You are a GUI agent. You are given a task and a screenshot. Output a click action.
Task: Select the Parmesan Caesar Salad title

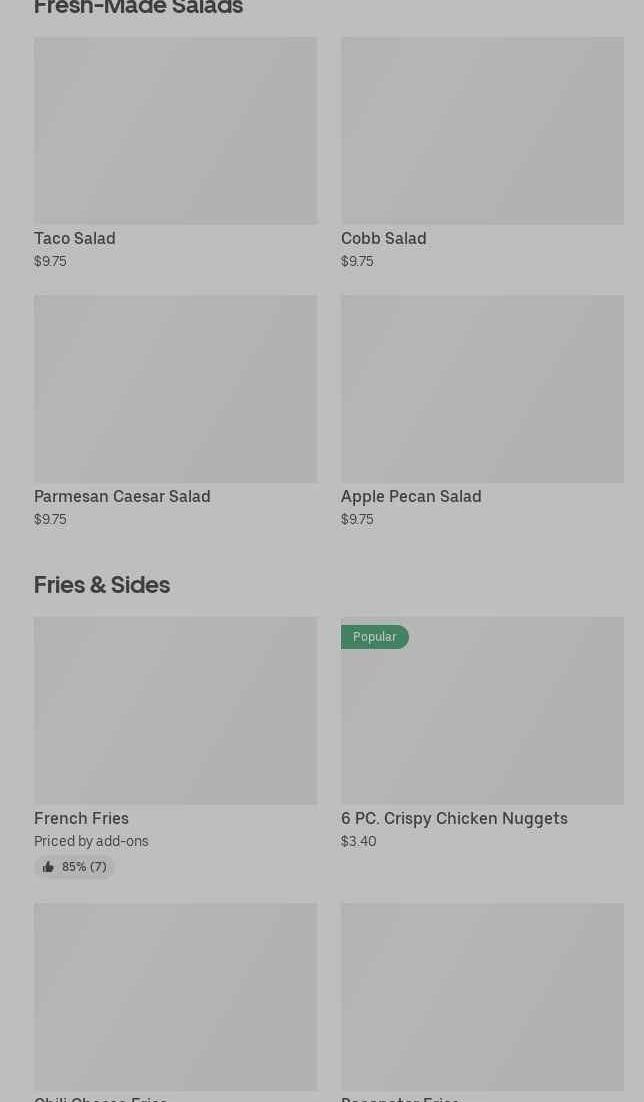pyautogui.click(x=122, y=496)
